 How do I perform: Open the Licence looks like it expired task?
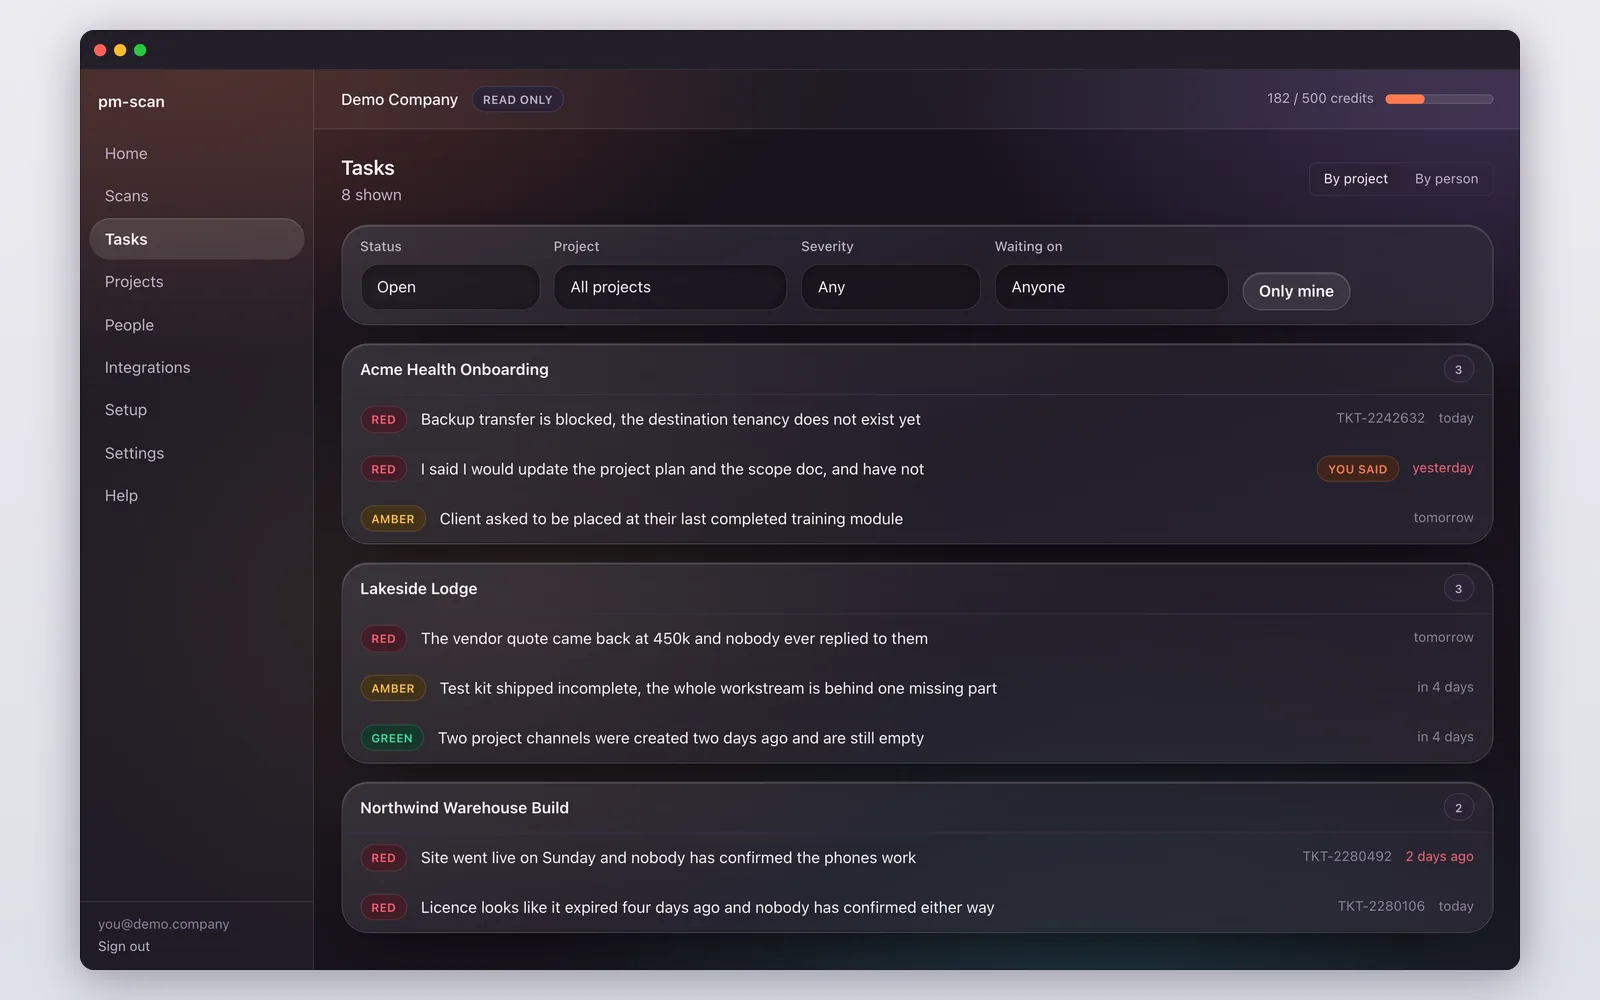917,907
